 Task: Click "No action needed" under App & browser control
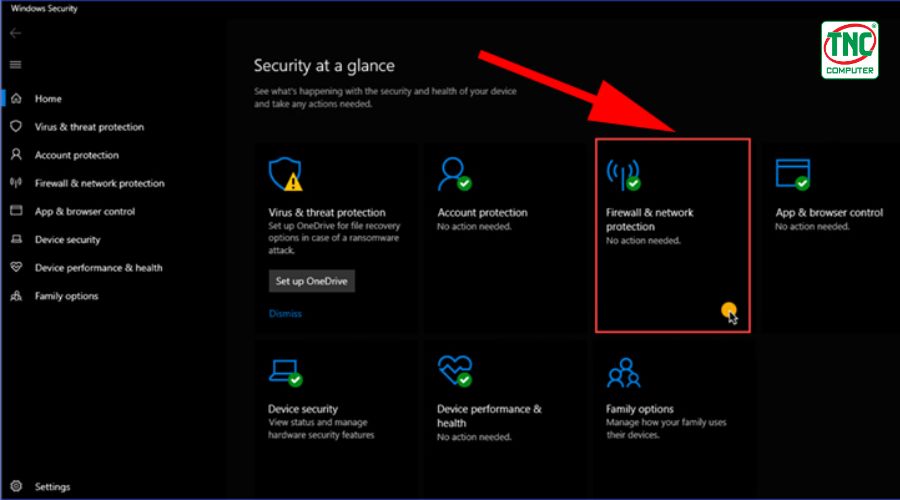coord(812,226)
